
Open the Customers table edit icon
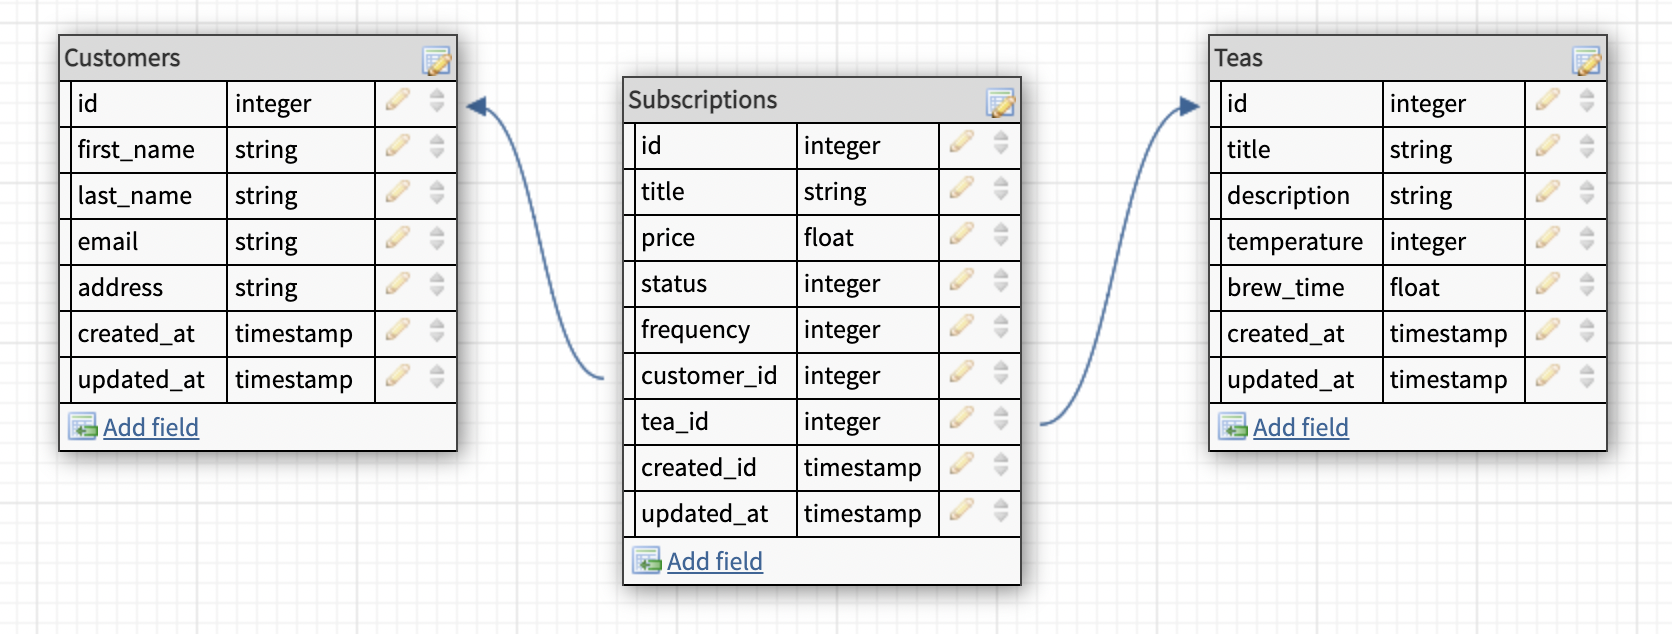[437, 62]
